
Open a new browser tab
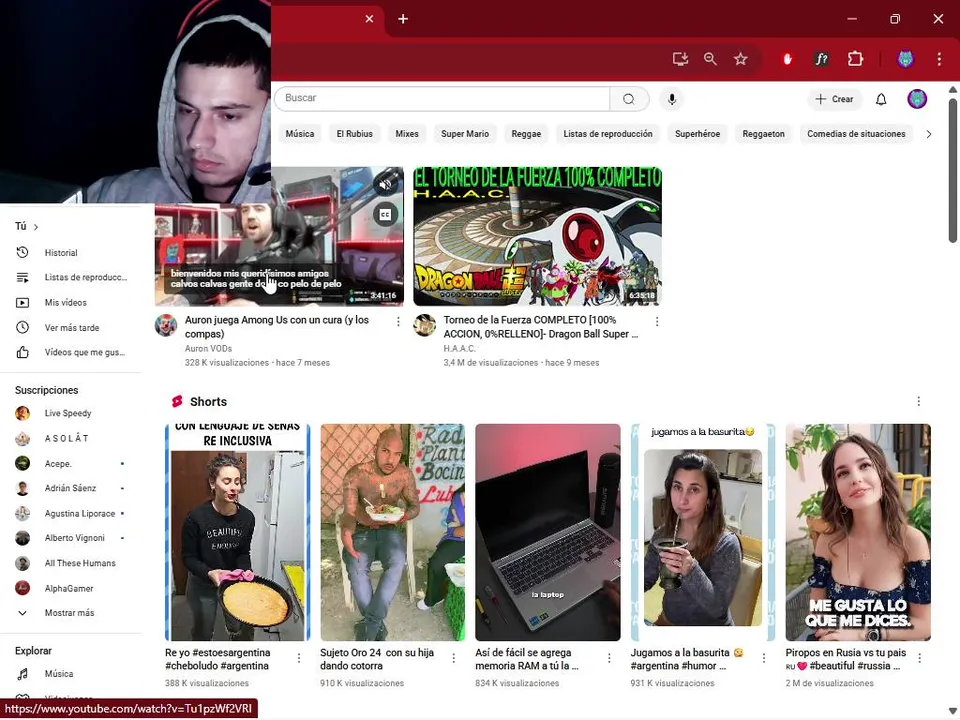point(403,19)
